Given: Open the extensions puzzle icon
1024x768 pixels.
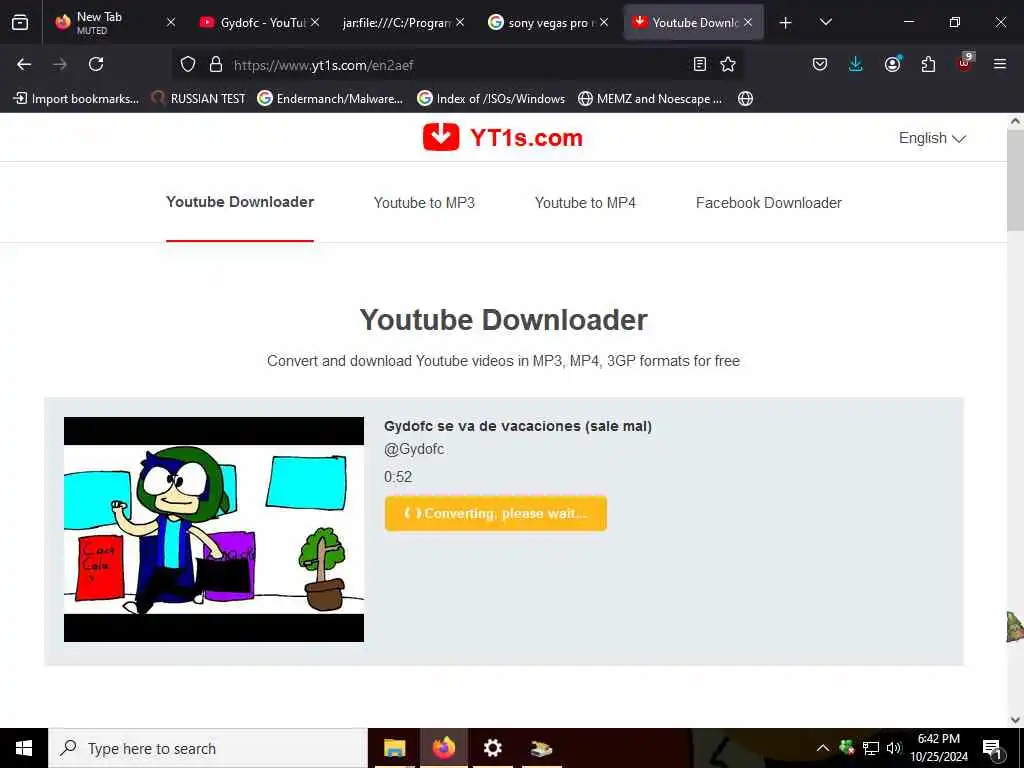Looking at the screenshot, I should pos(928,64).
